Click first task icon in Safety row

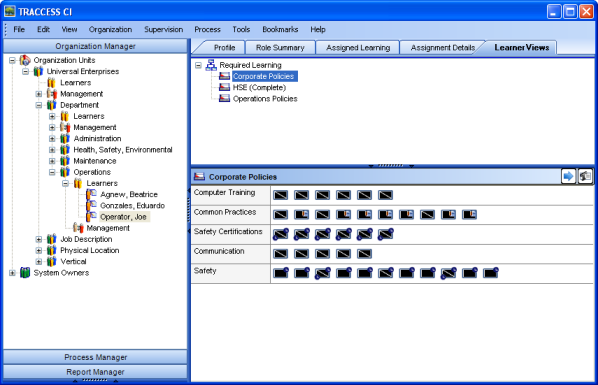coord(281,273)
